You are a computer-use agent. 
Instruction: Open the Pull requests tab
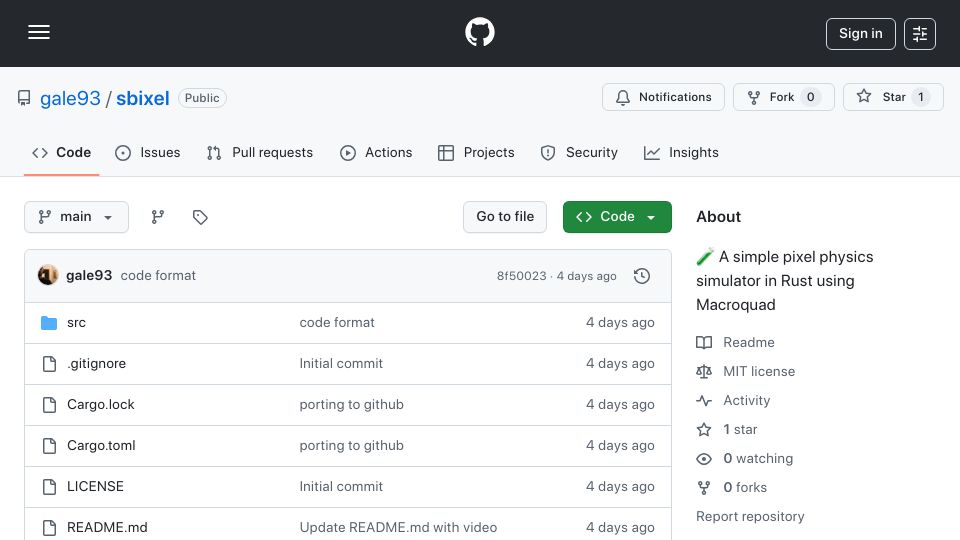point(260,152)
